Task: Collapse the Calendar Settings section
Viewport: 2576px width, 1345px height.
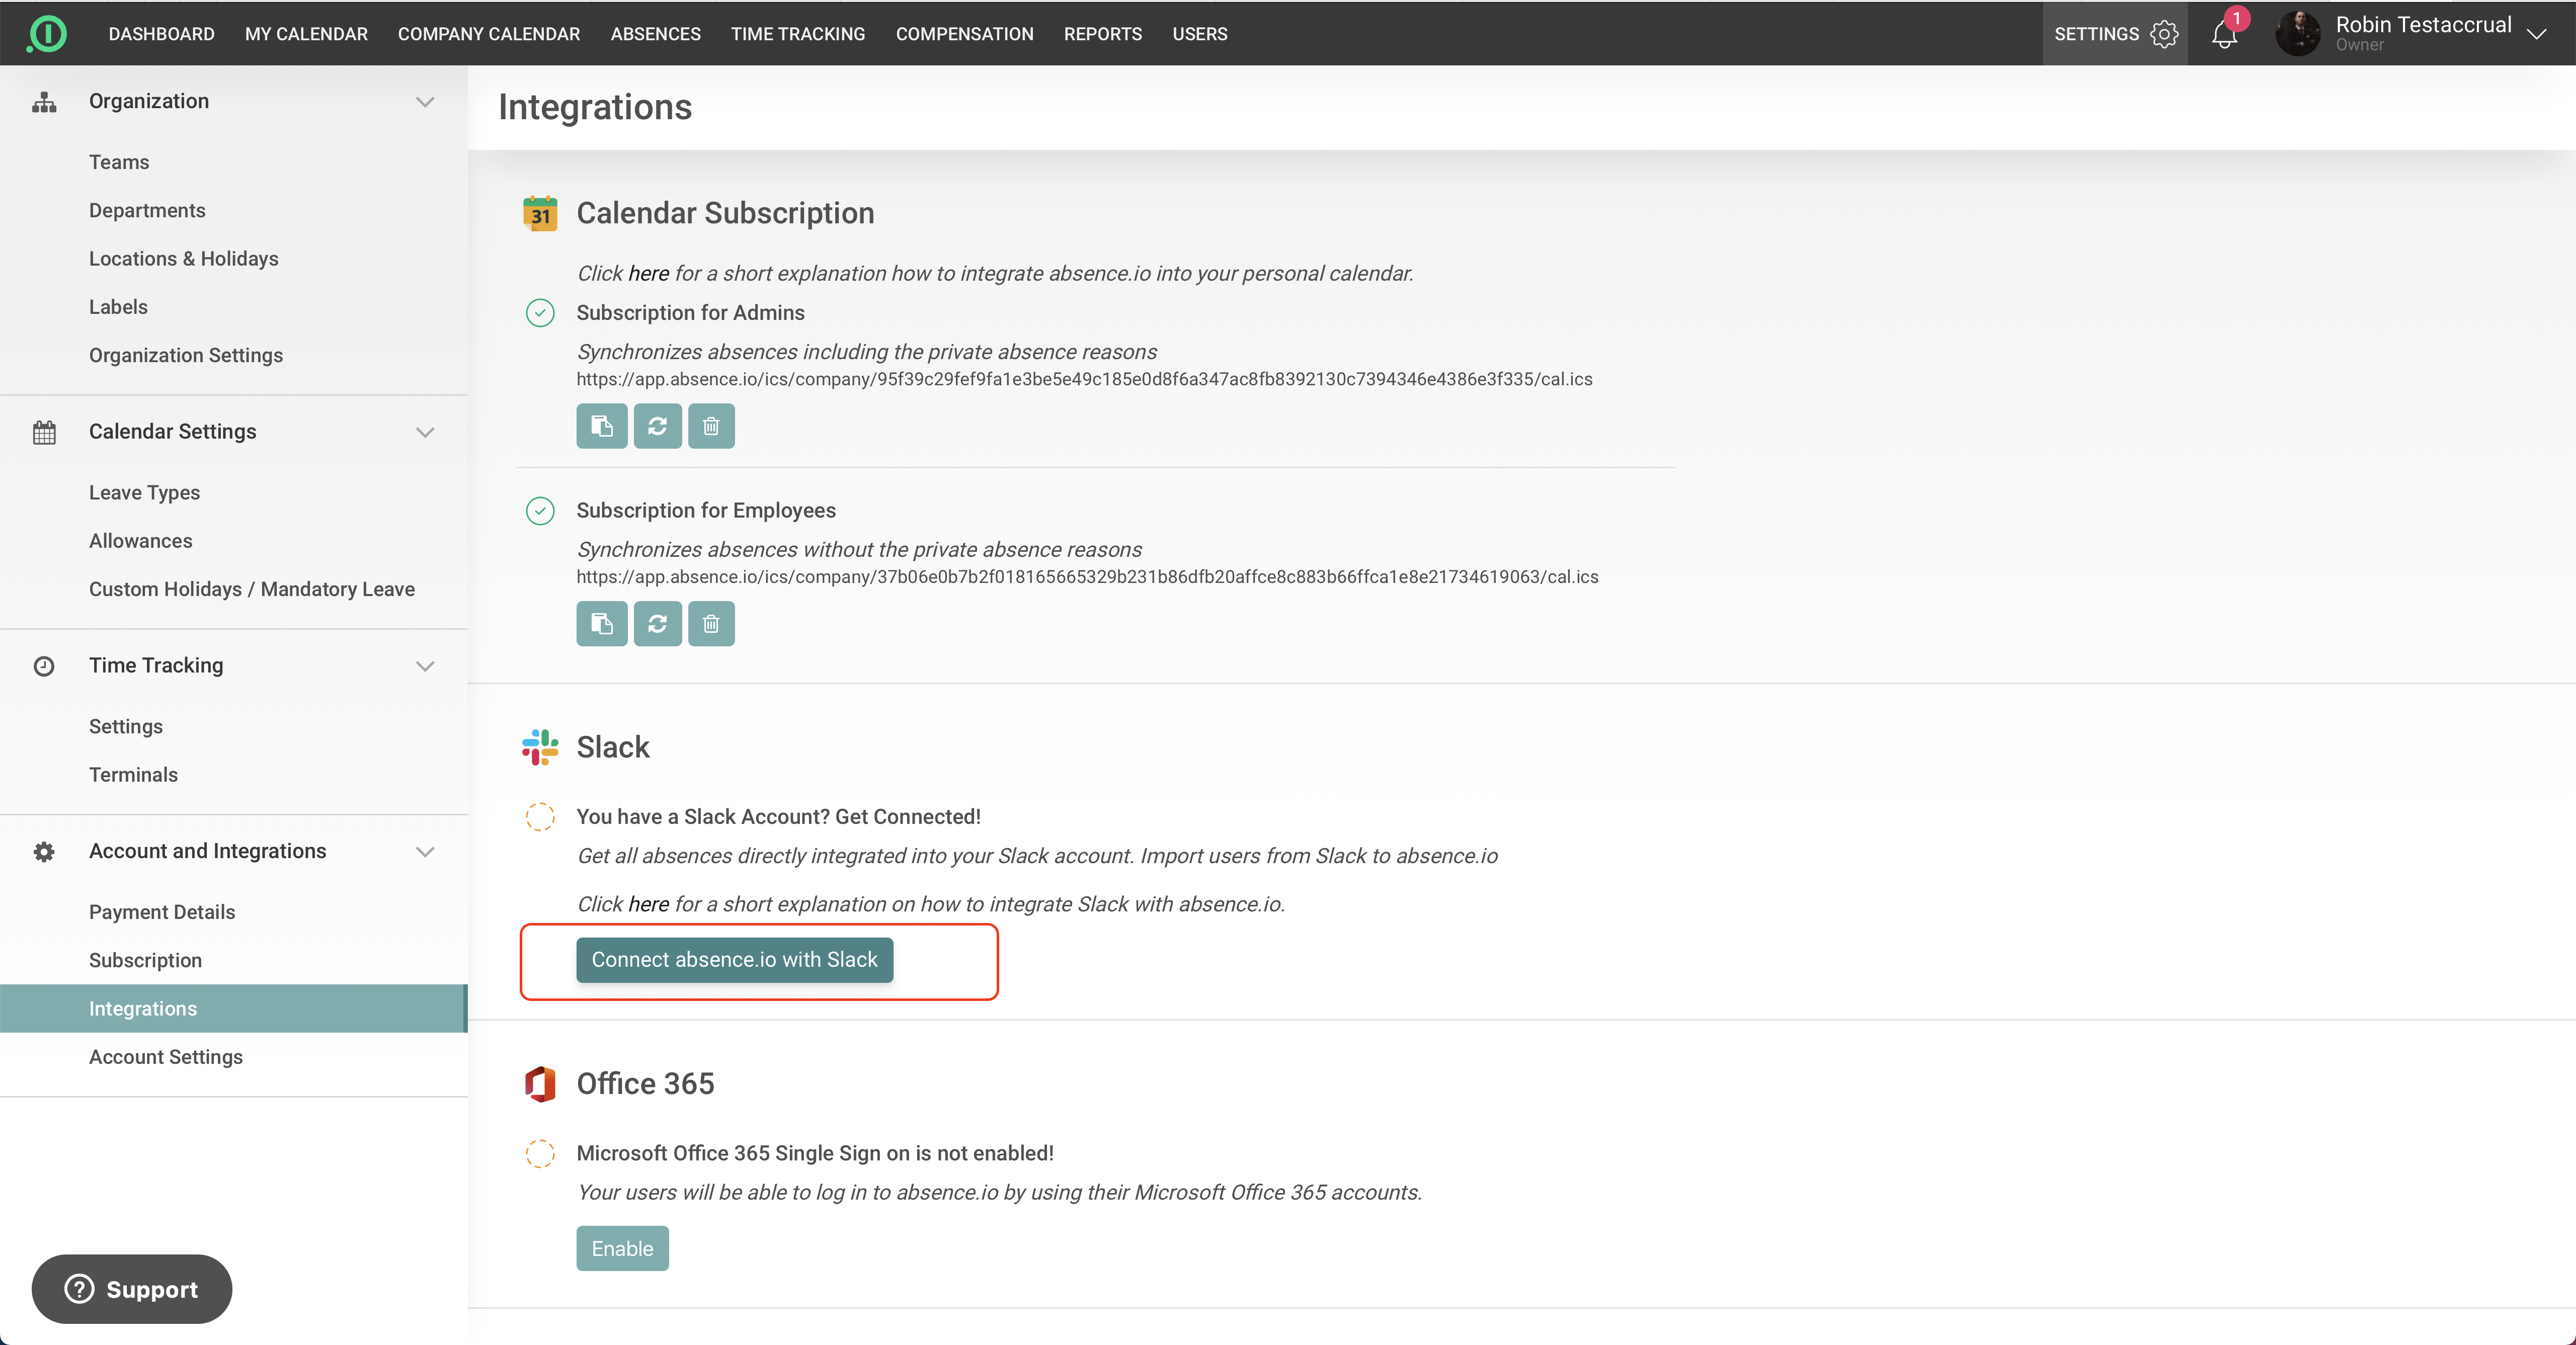Action: pos(425,432)
